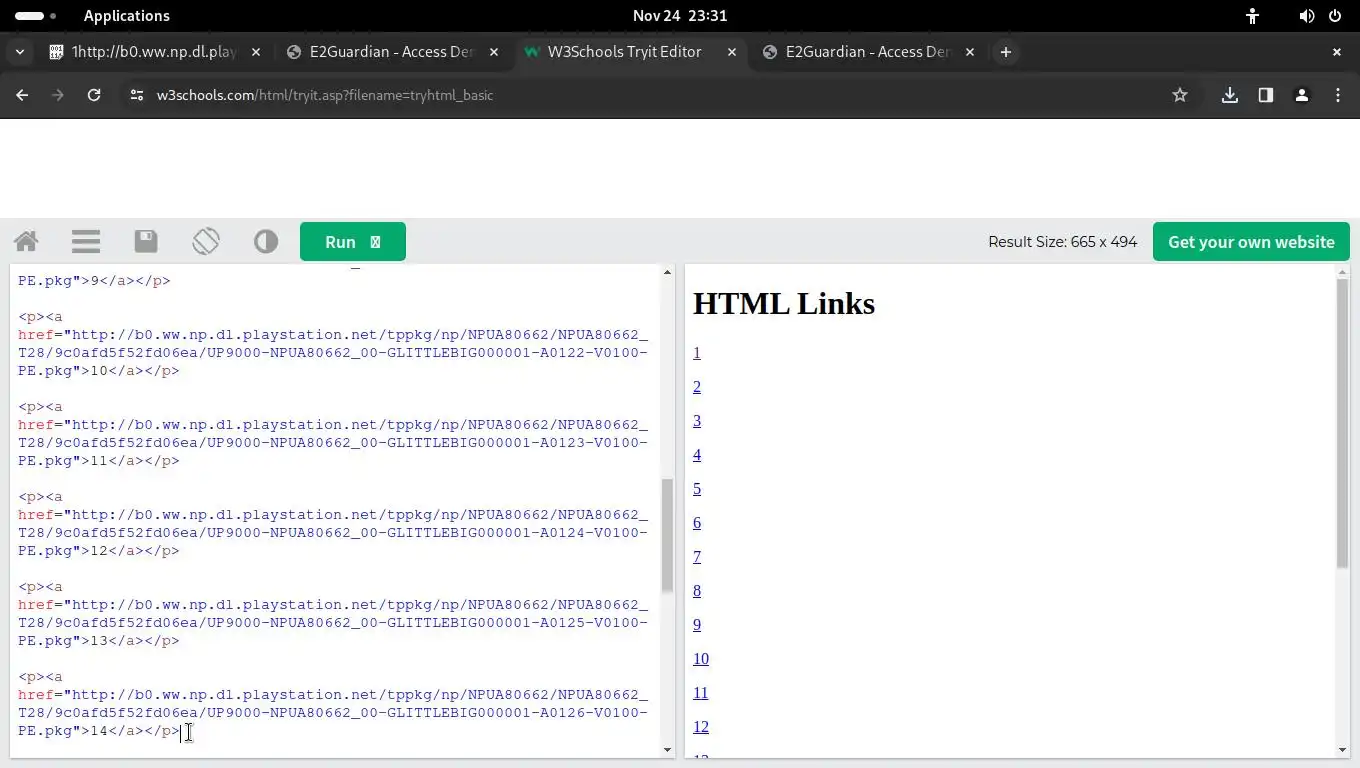
Task: Open link 2 in the result
Action: tap(697, 387)
